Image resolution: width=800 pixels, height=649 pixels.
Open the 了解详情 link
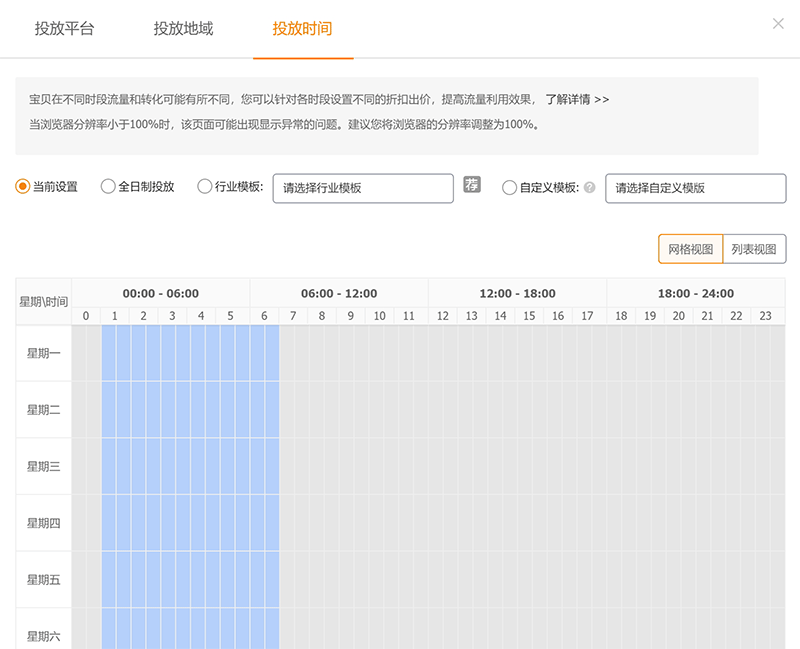[577, 100]
